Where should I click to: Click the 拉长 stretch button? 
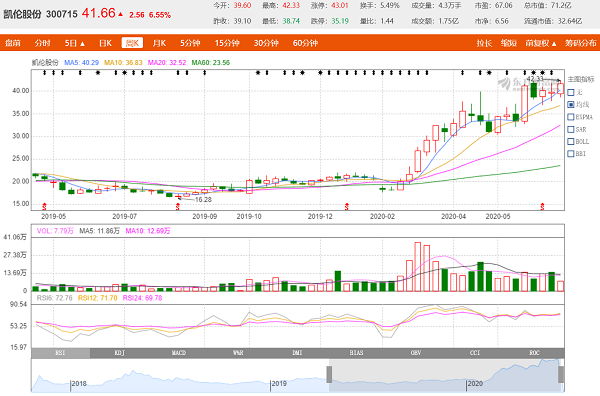pyautogui.click(x=484, y=43)
